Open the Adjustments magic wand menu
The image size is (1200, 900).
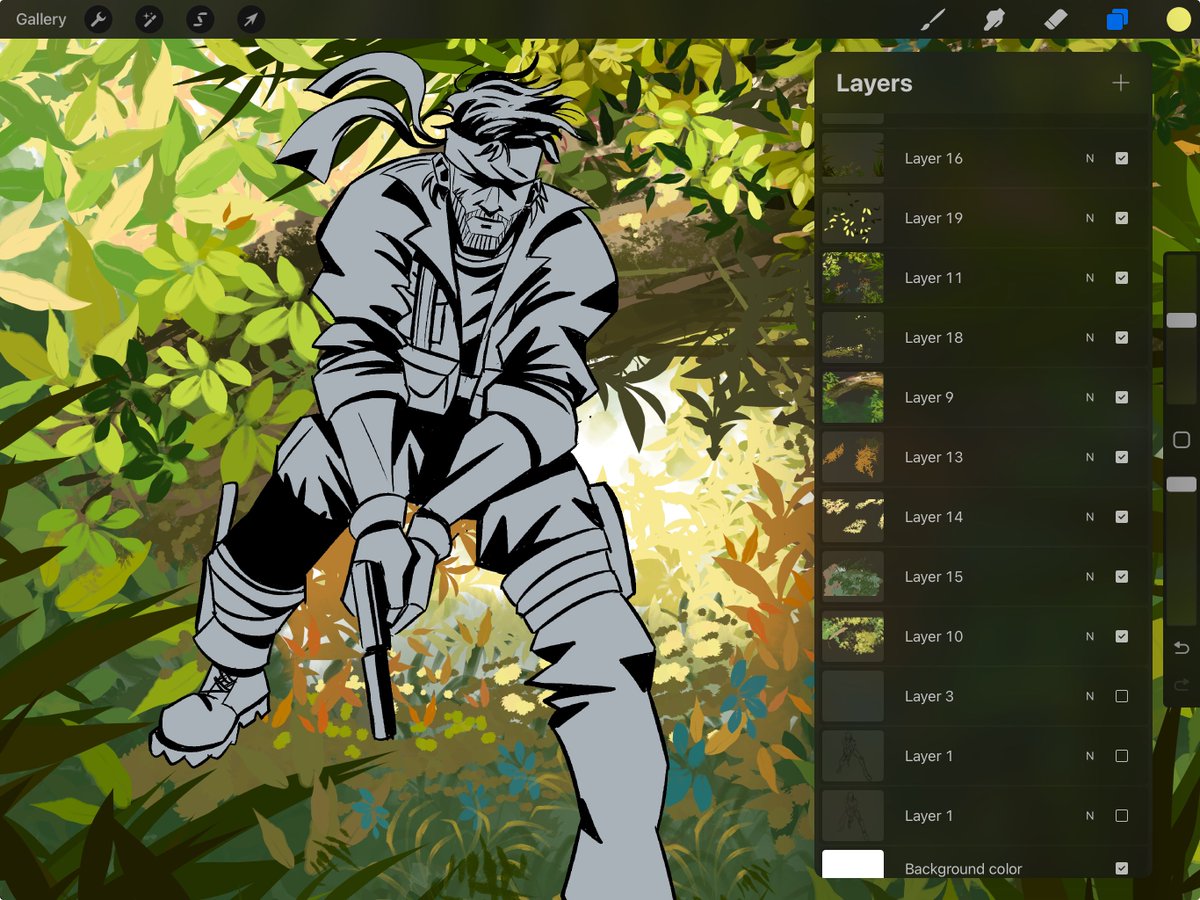point(149,19)
